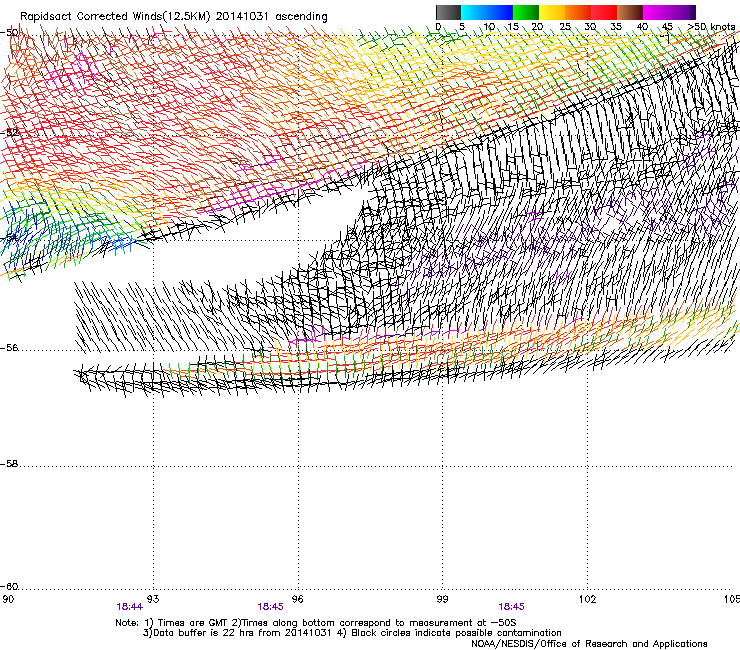740x650 pixels.
Task: Click the '-56' latitude axis label
Action: click(x=9, y=347)
